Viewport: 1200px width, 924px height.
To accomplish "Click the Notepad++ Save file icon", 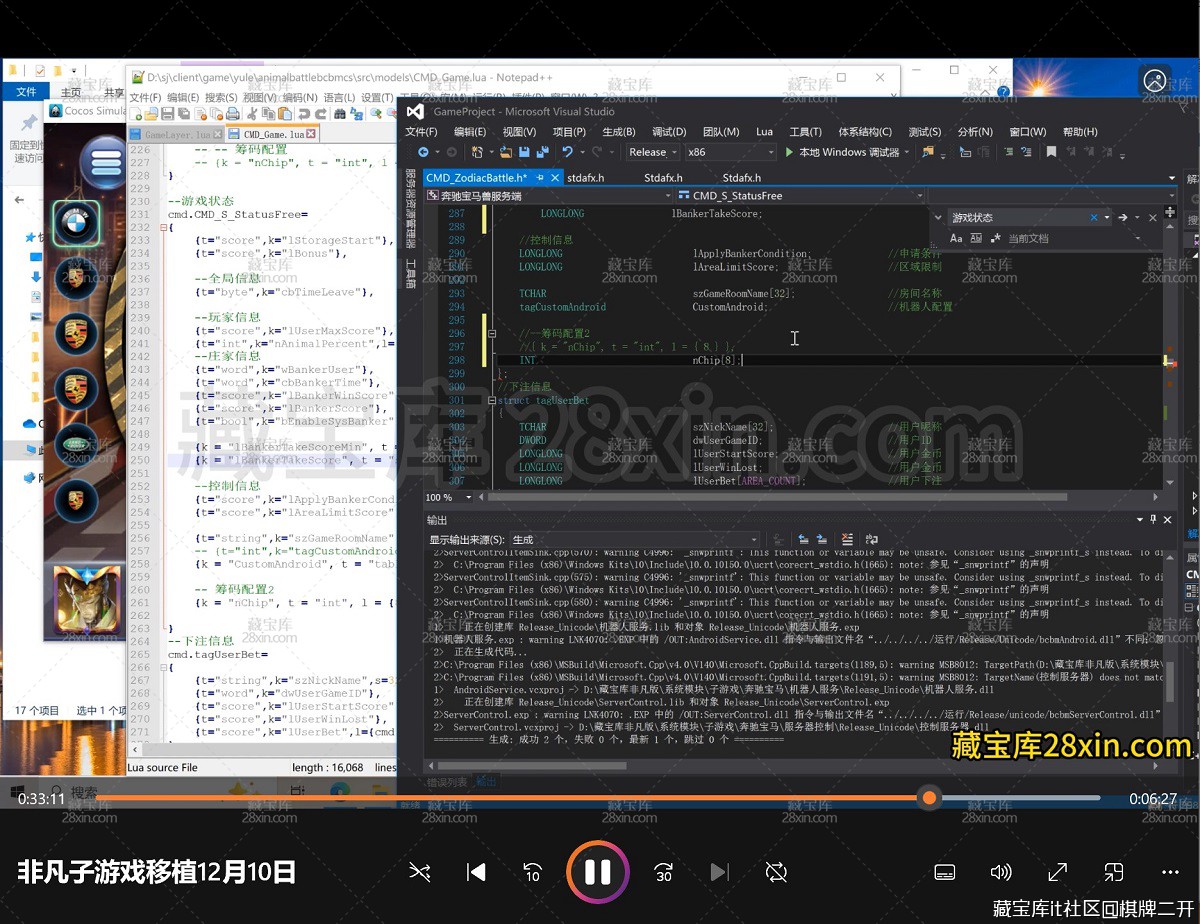I will click(x=168, y=114).
